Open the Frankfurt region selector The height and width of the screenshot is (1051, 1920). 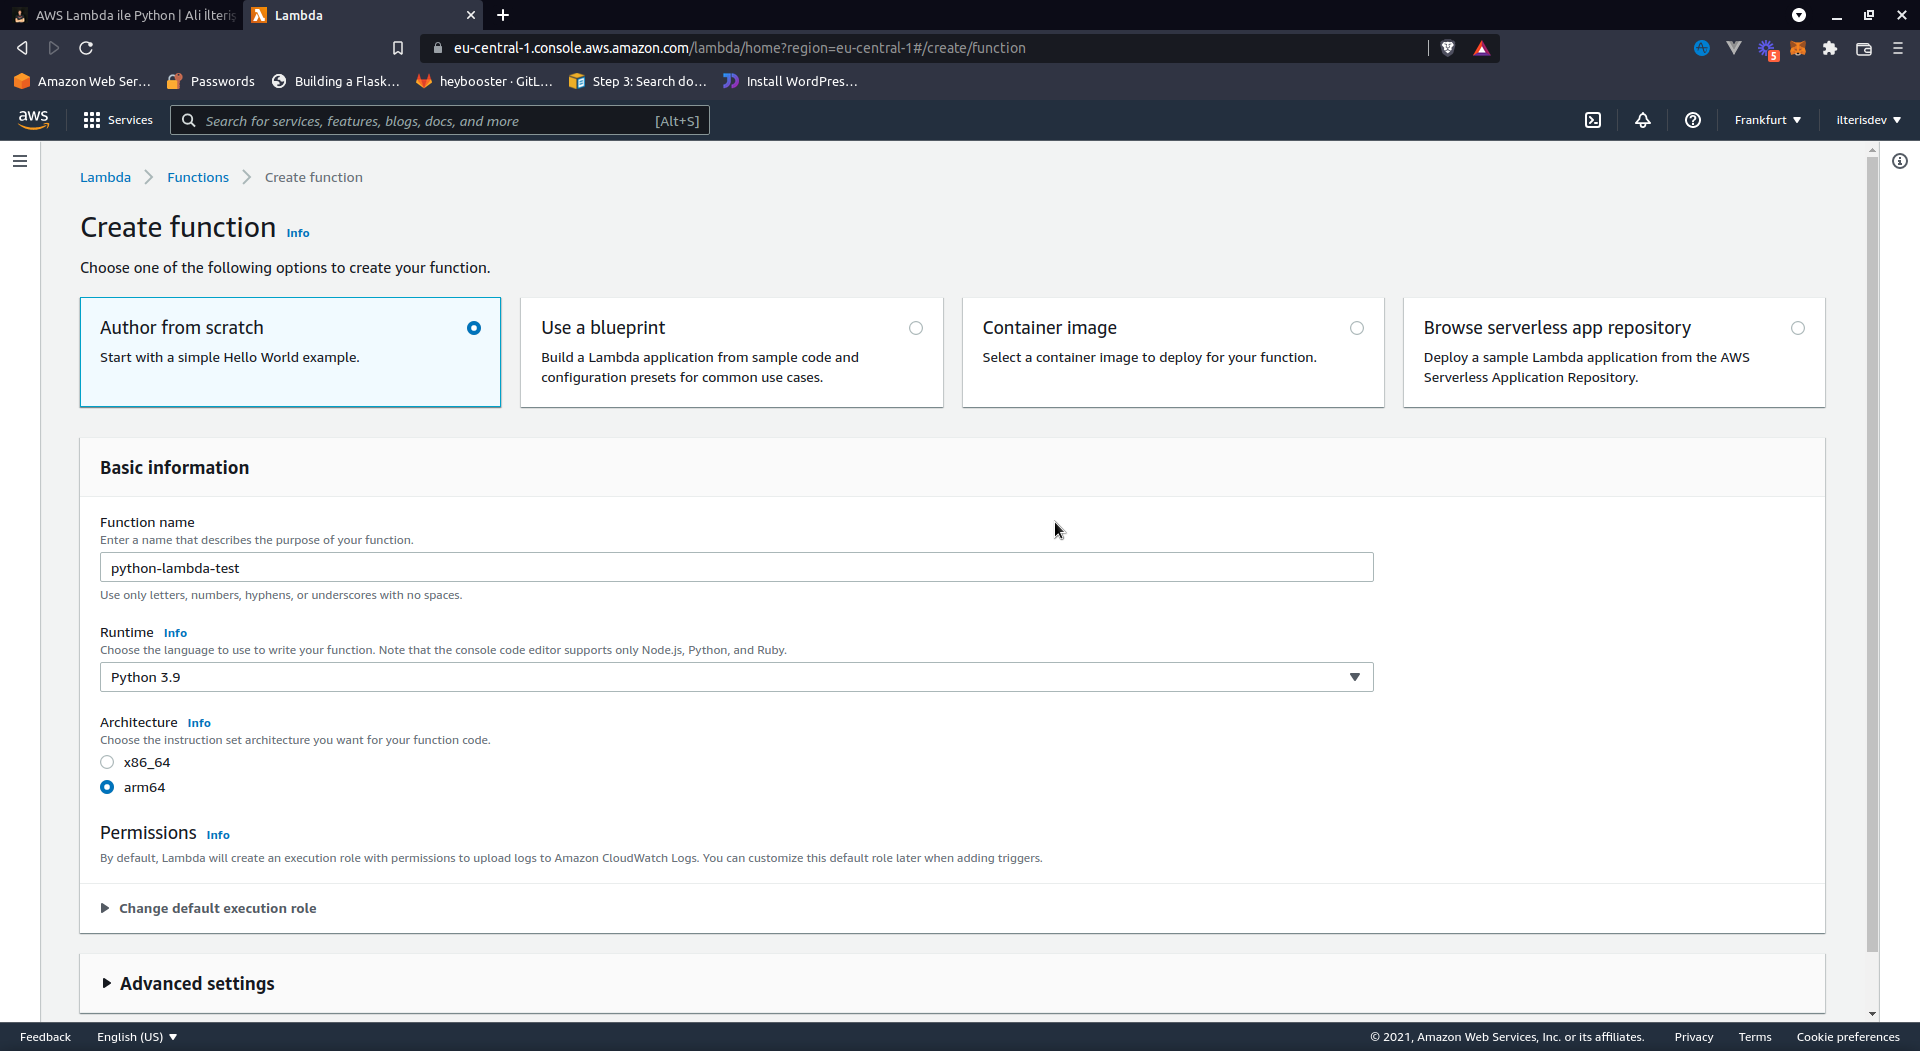pyautogui.click(x=1767, y=120)
